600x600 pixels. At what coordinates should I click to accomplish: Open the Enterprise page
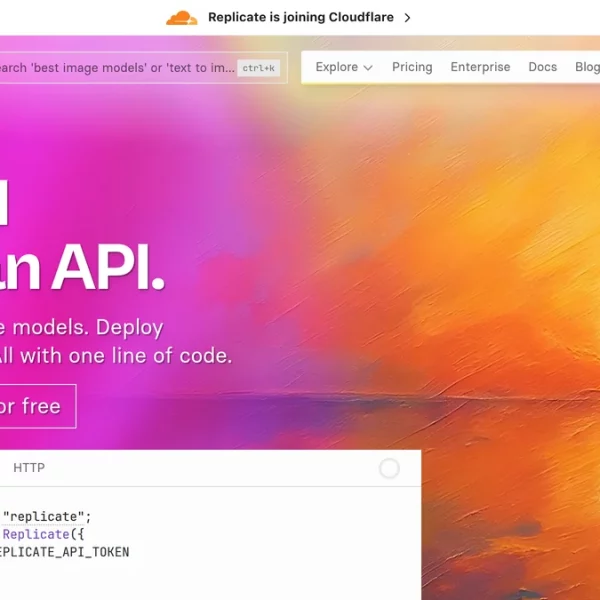click(480, 67)
